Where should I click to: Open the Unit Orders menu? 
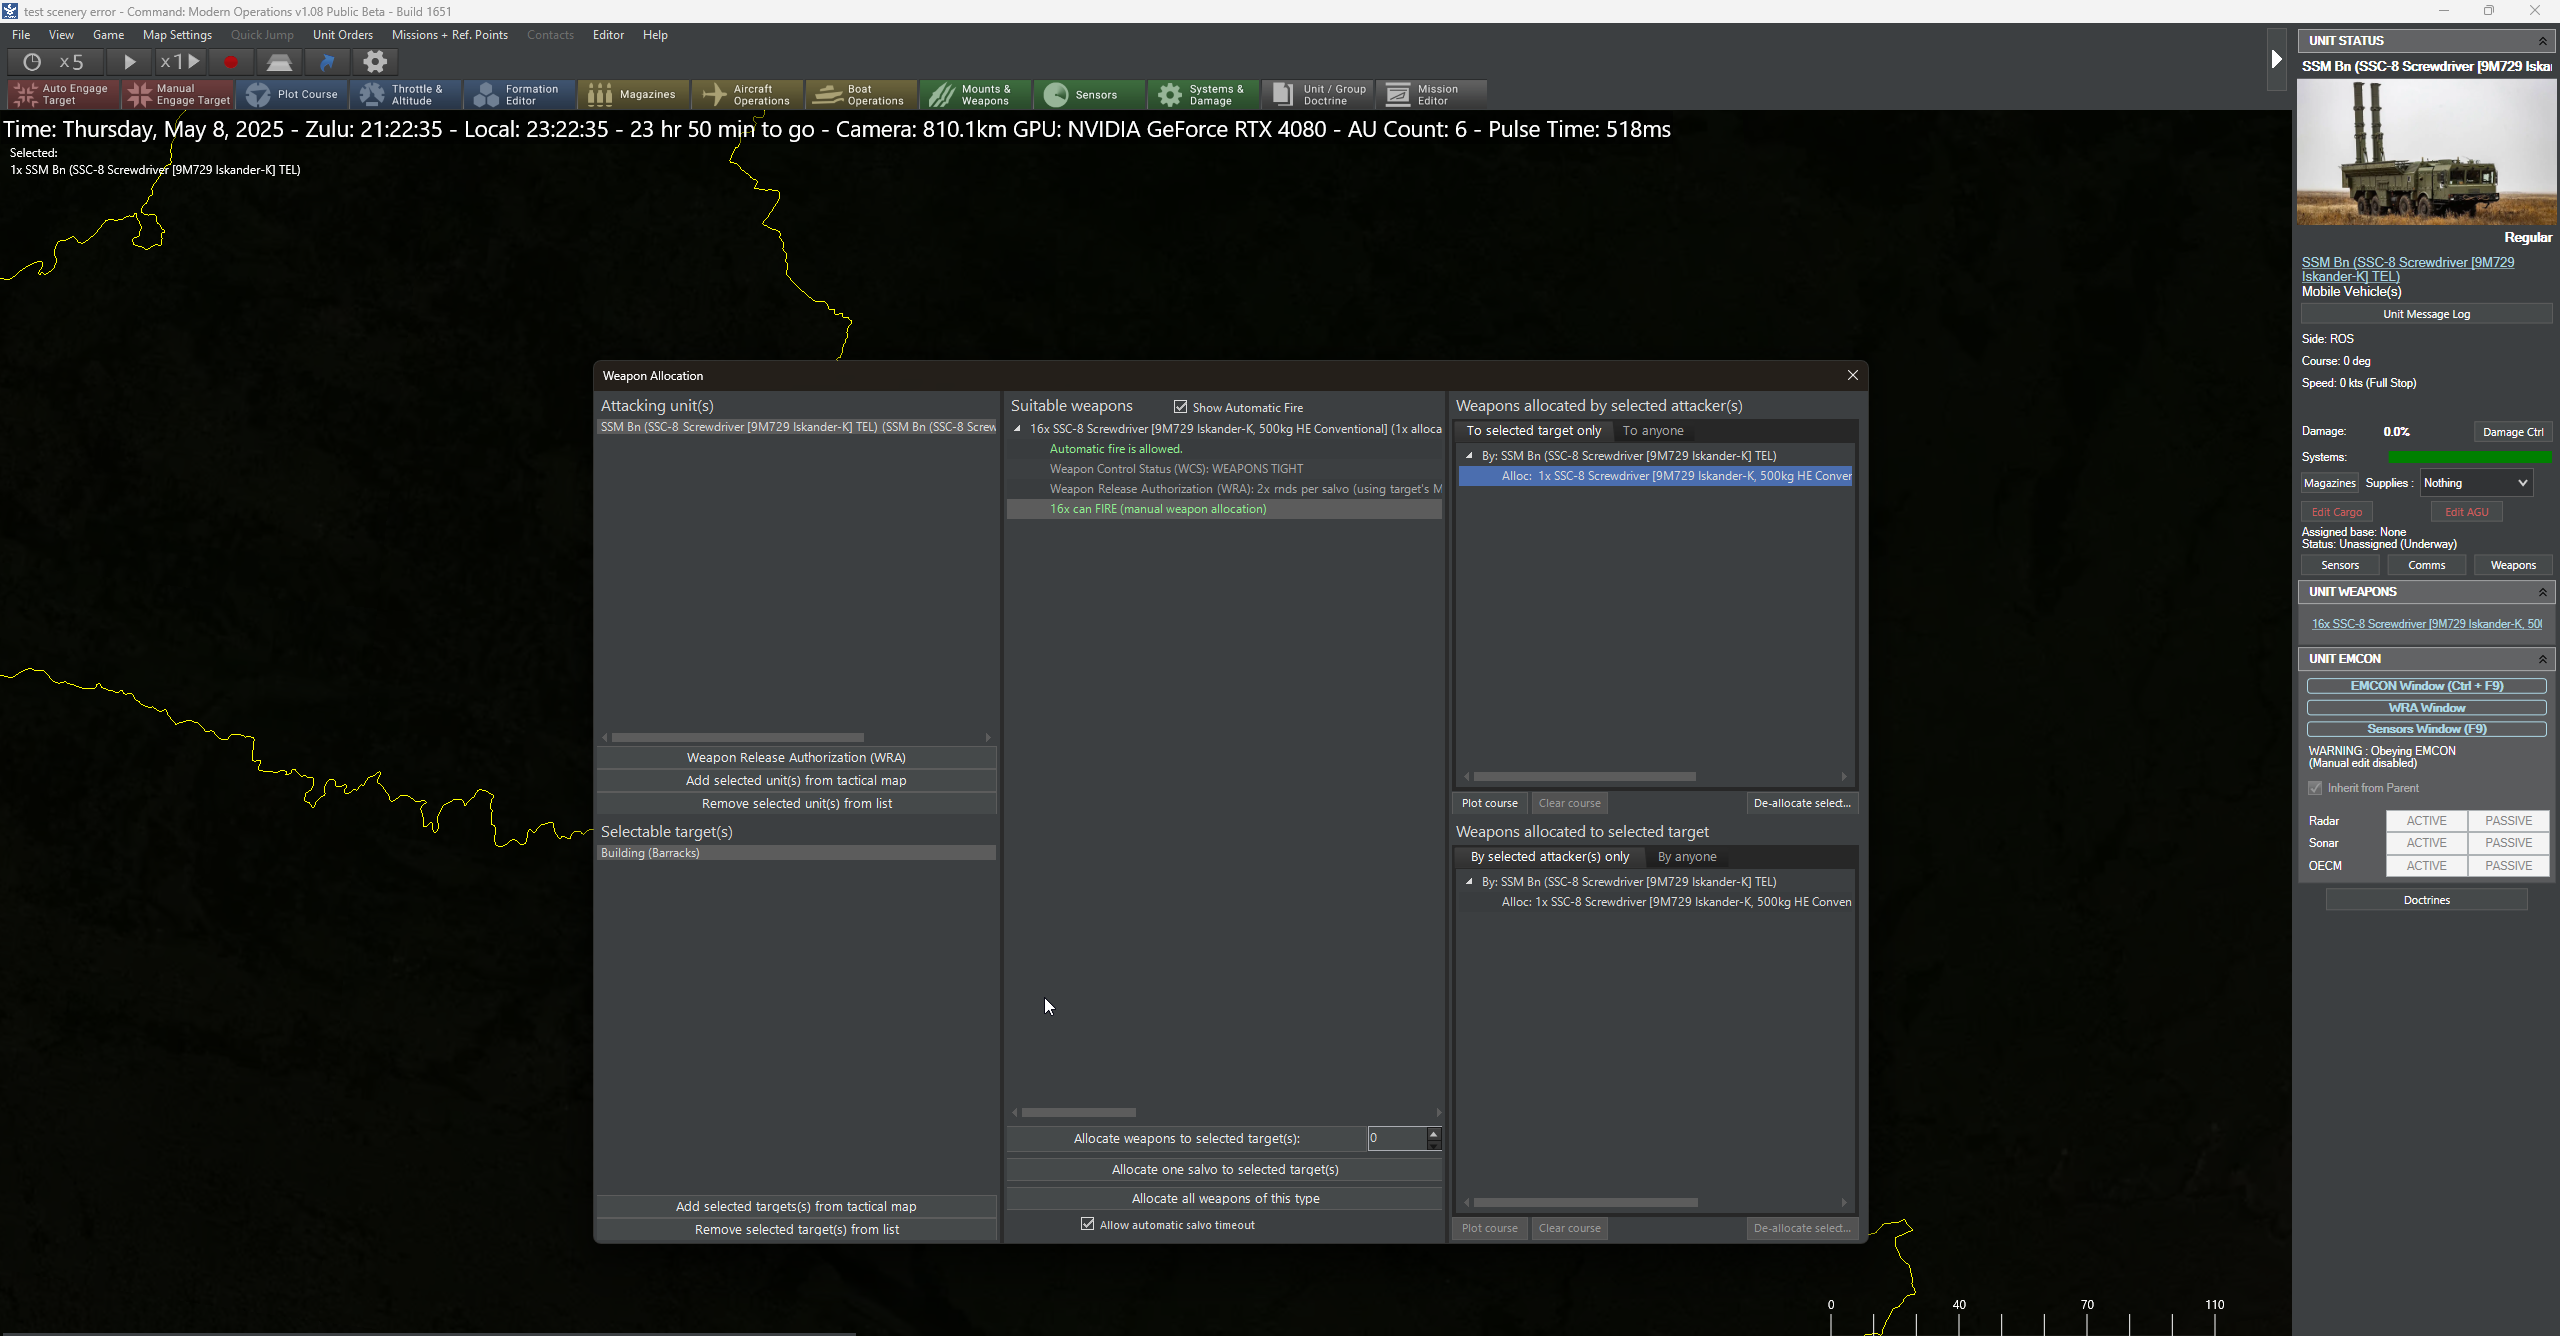coord(342,35)
